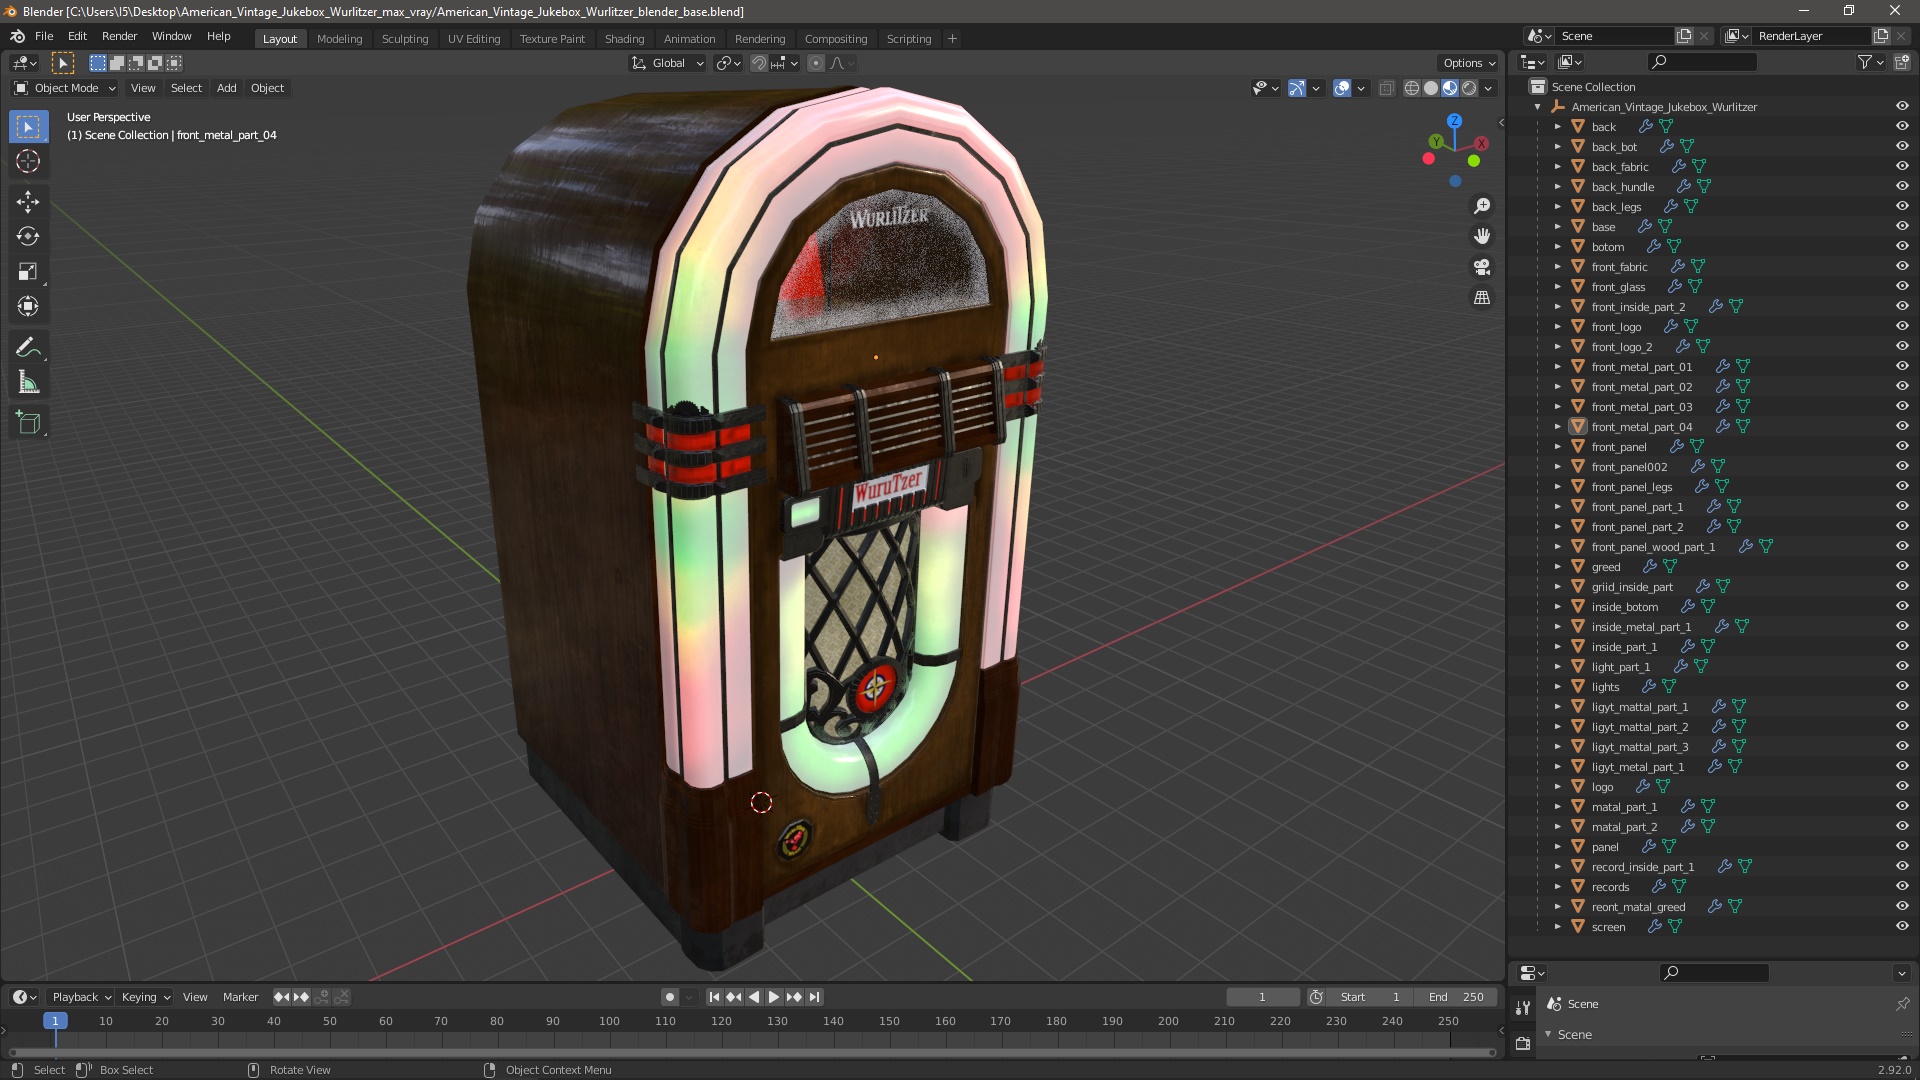Switch orthographic perspective grid icon
The width and height of the screenshot is (1920, 1080).
[1482, 298]
